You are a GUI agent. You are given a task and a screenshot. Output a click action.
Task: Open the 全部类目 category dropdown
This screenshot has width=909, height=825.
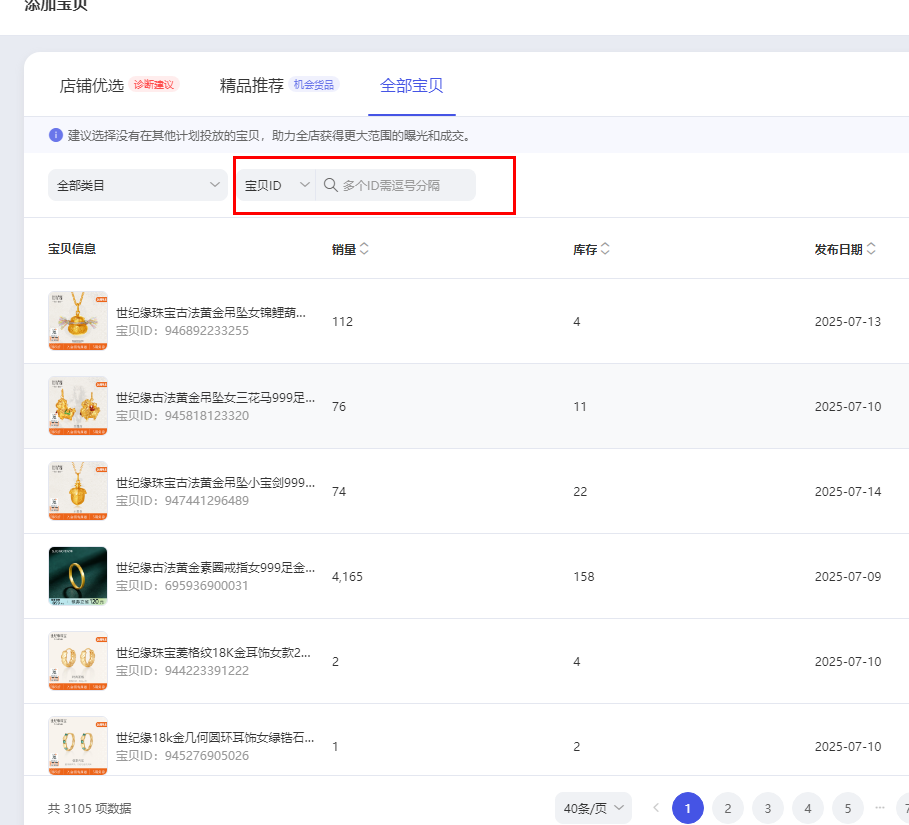(x=138, y=185)
